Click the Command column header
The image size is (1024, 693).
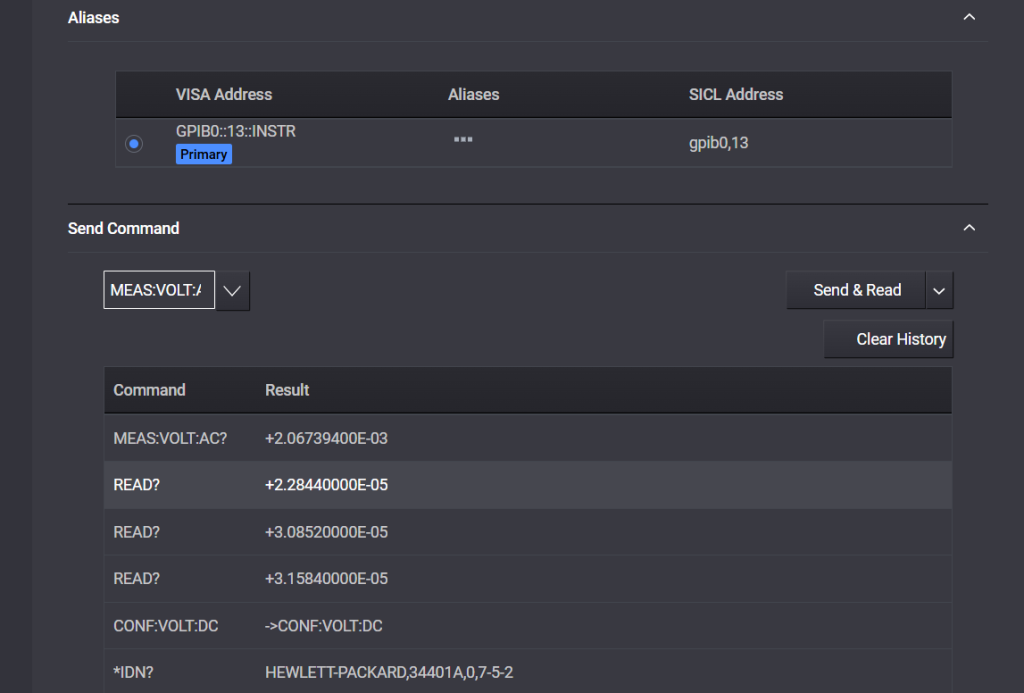[150, 390]
